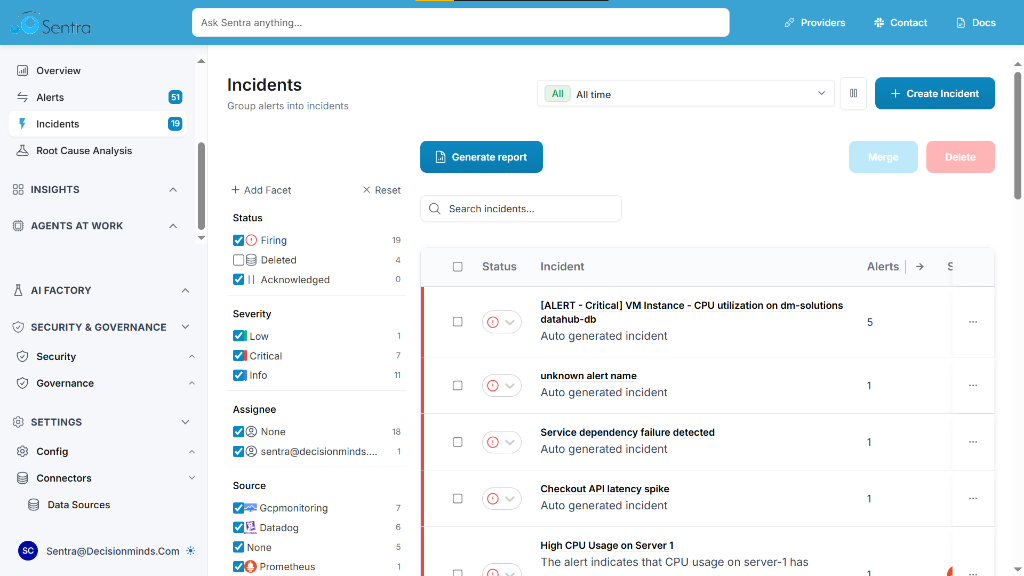Click the column layout icon button
The height and width of the screenshot is (576, 1024).
854,93
